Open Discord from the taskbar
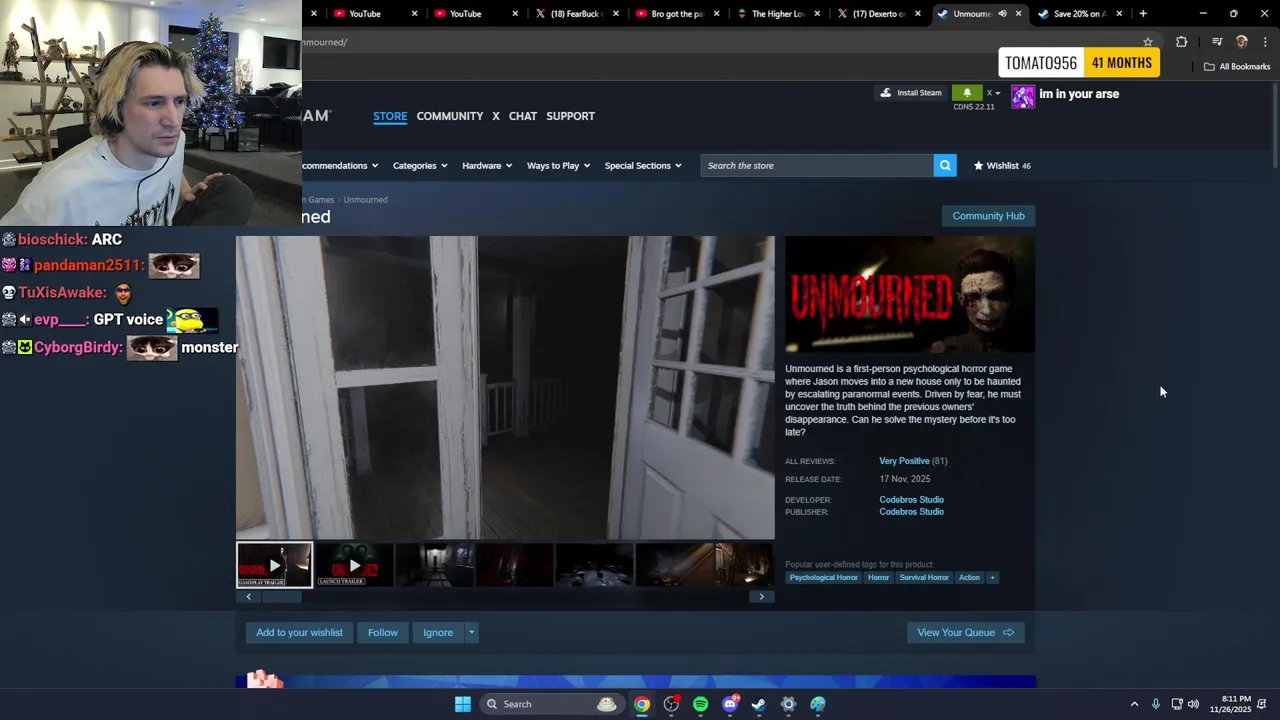This screenshot has height=720, width=1280. tap(730, 704)
